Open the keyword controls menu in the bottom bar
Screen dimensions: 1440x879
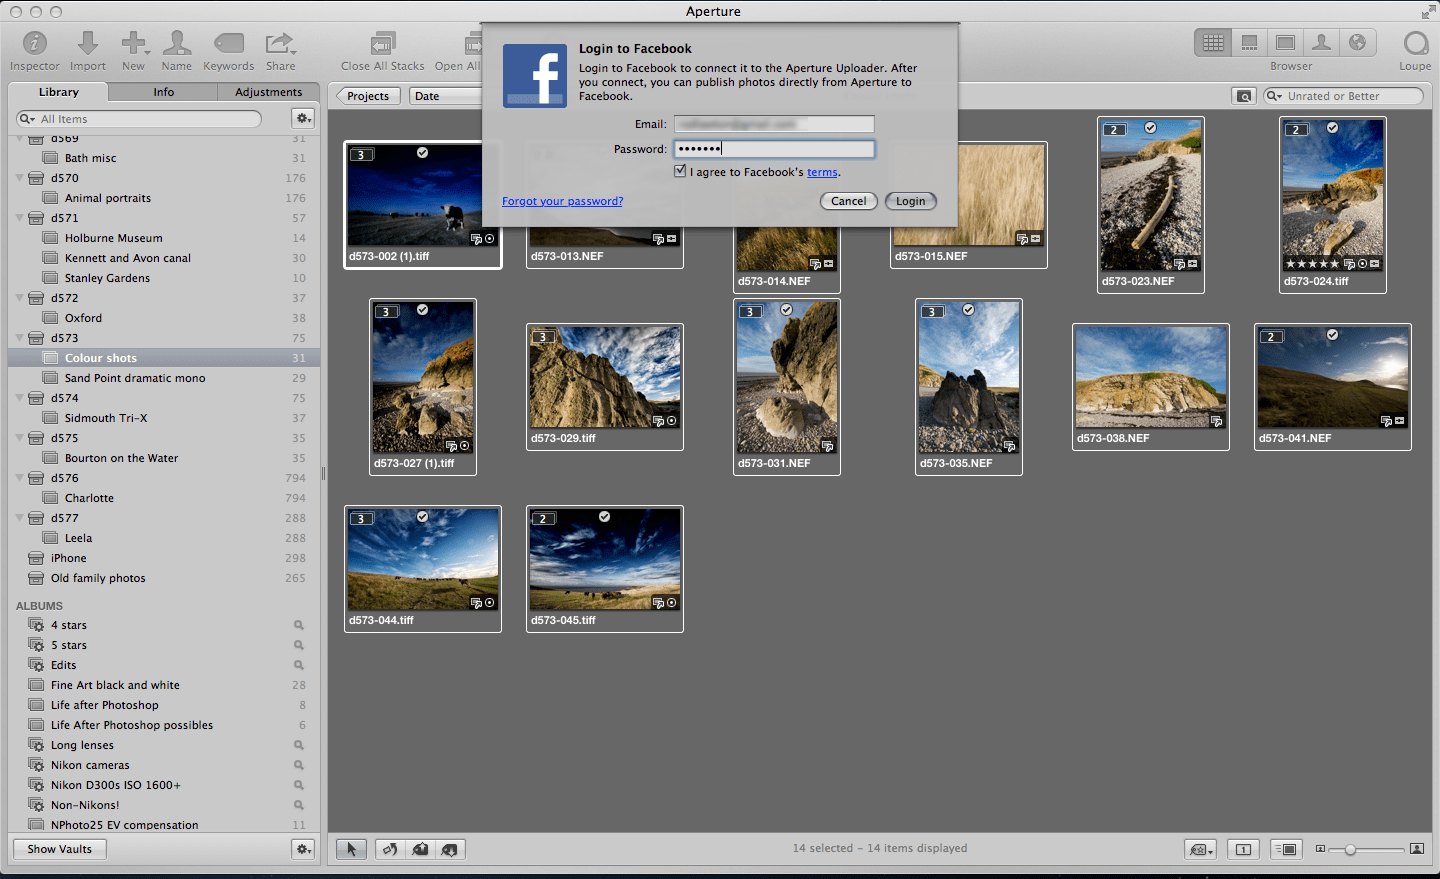1200,849
